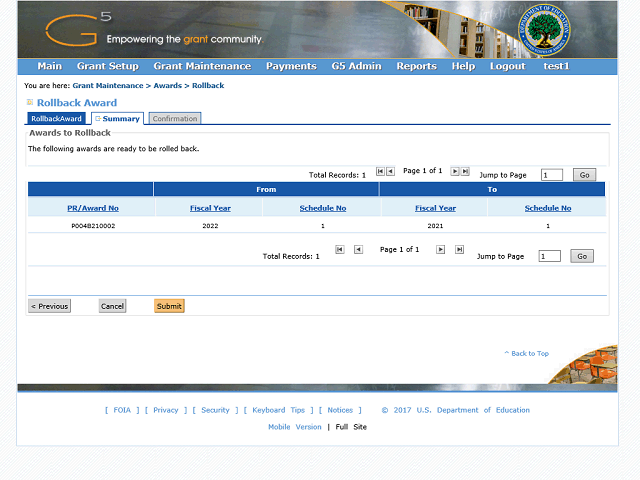Click previous-page icon in bottom pagination
This screenshot has width=640, height=480.
358,249
